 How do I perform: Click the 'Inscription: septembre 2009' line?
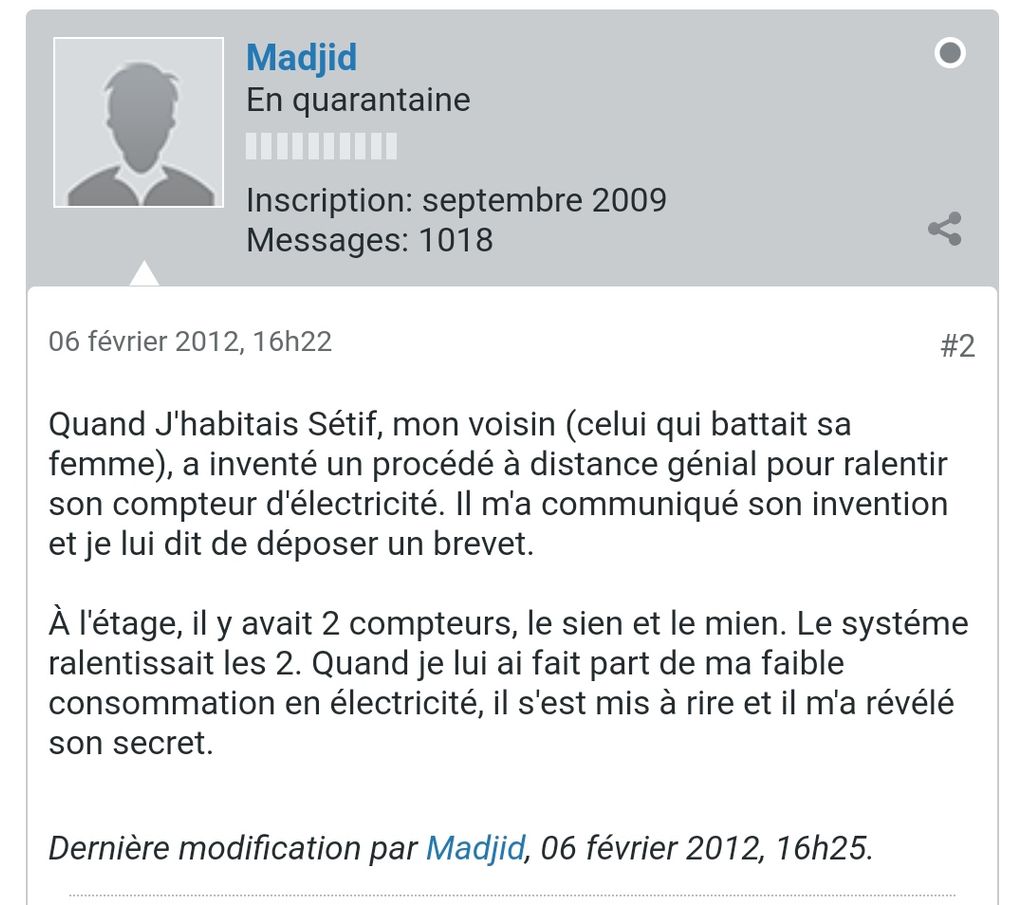(x=456, y=200)
